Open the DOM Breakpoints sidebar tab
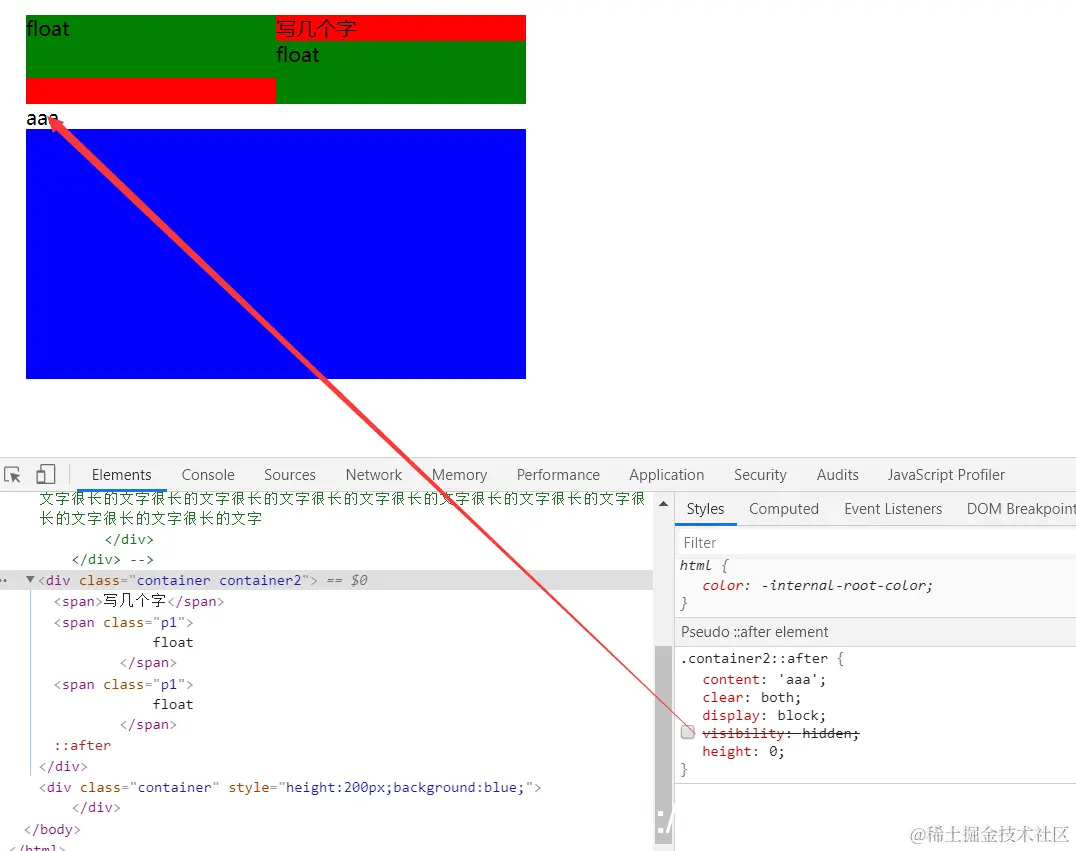 pyautogui.click(x=1021, y=509)
